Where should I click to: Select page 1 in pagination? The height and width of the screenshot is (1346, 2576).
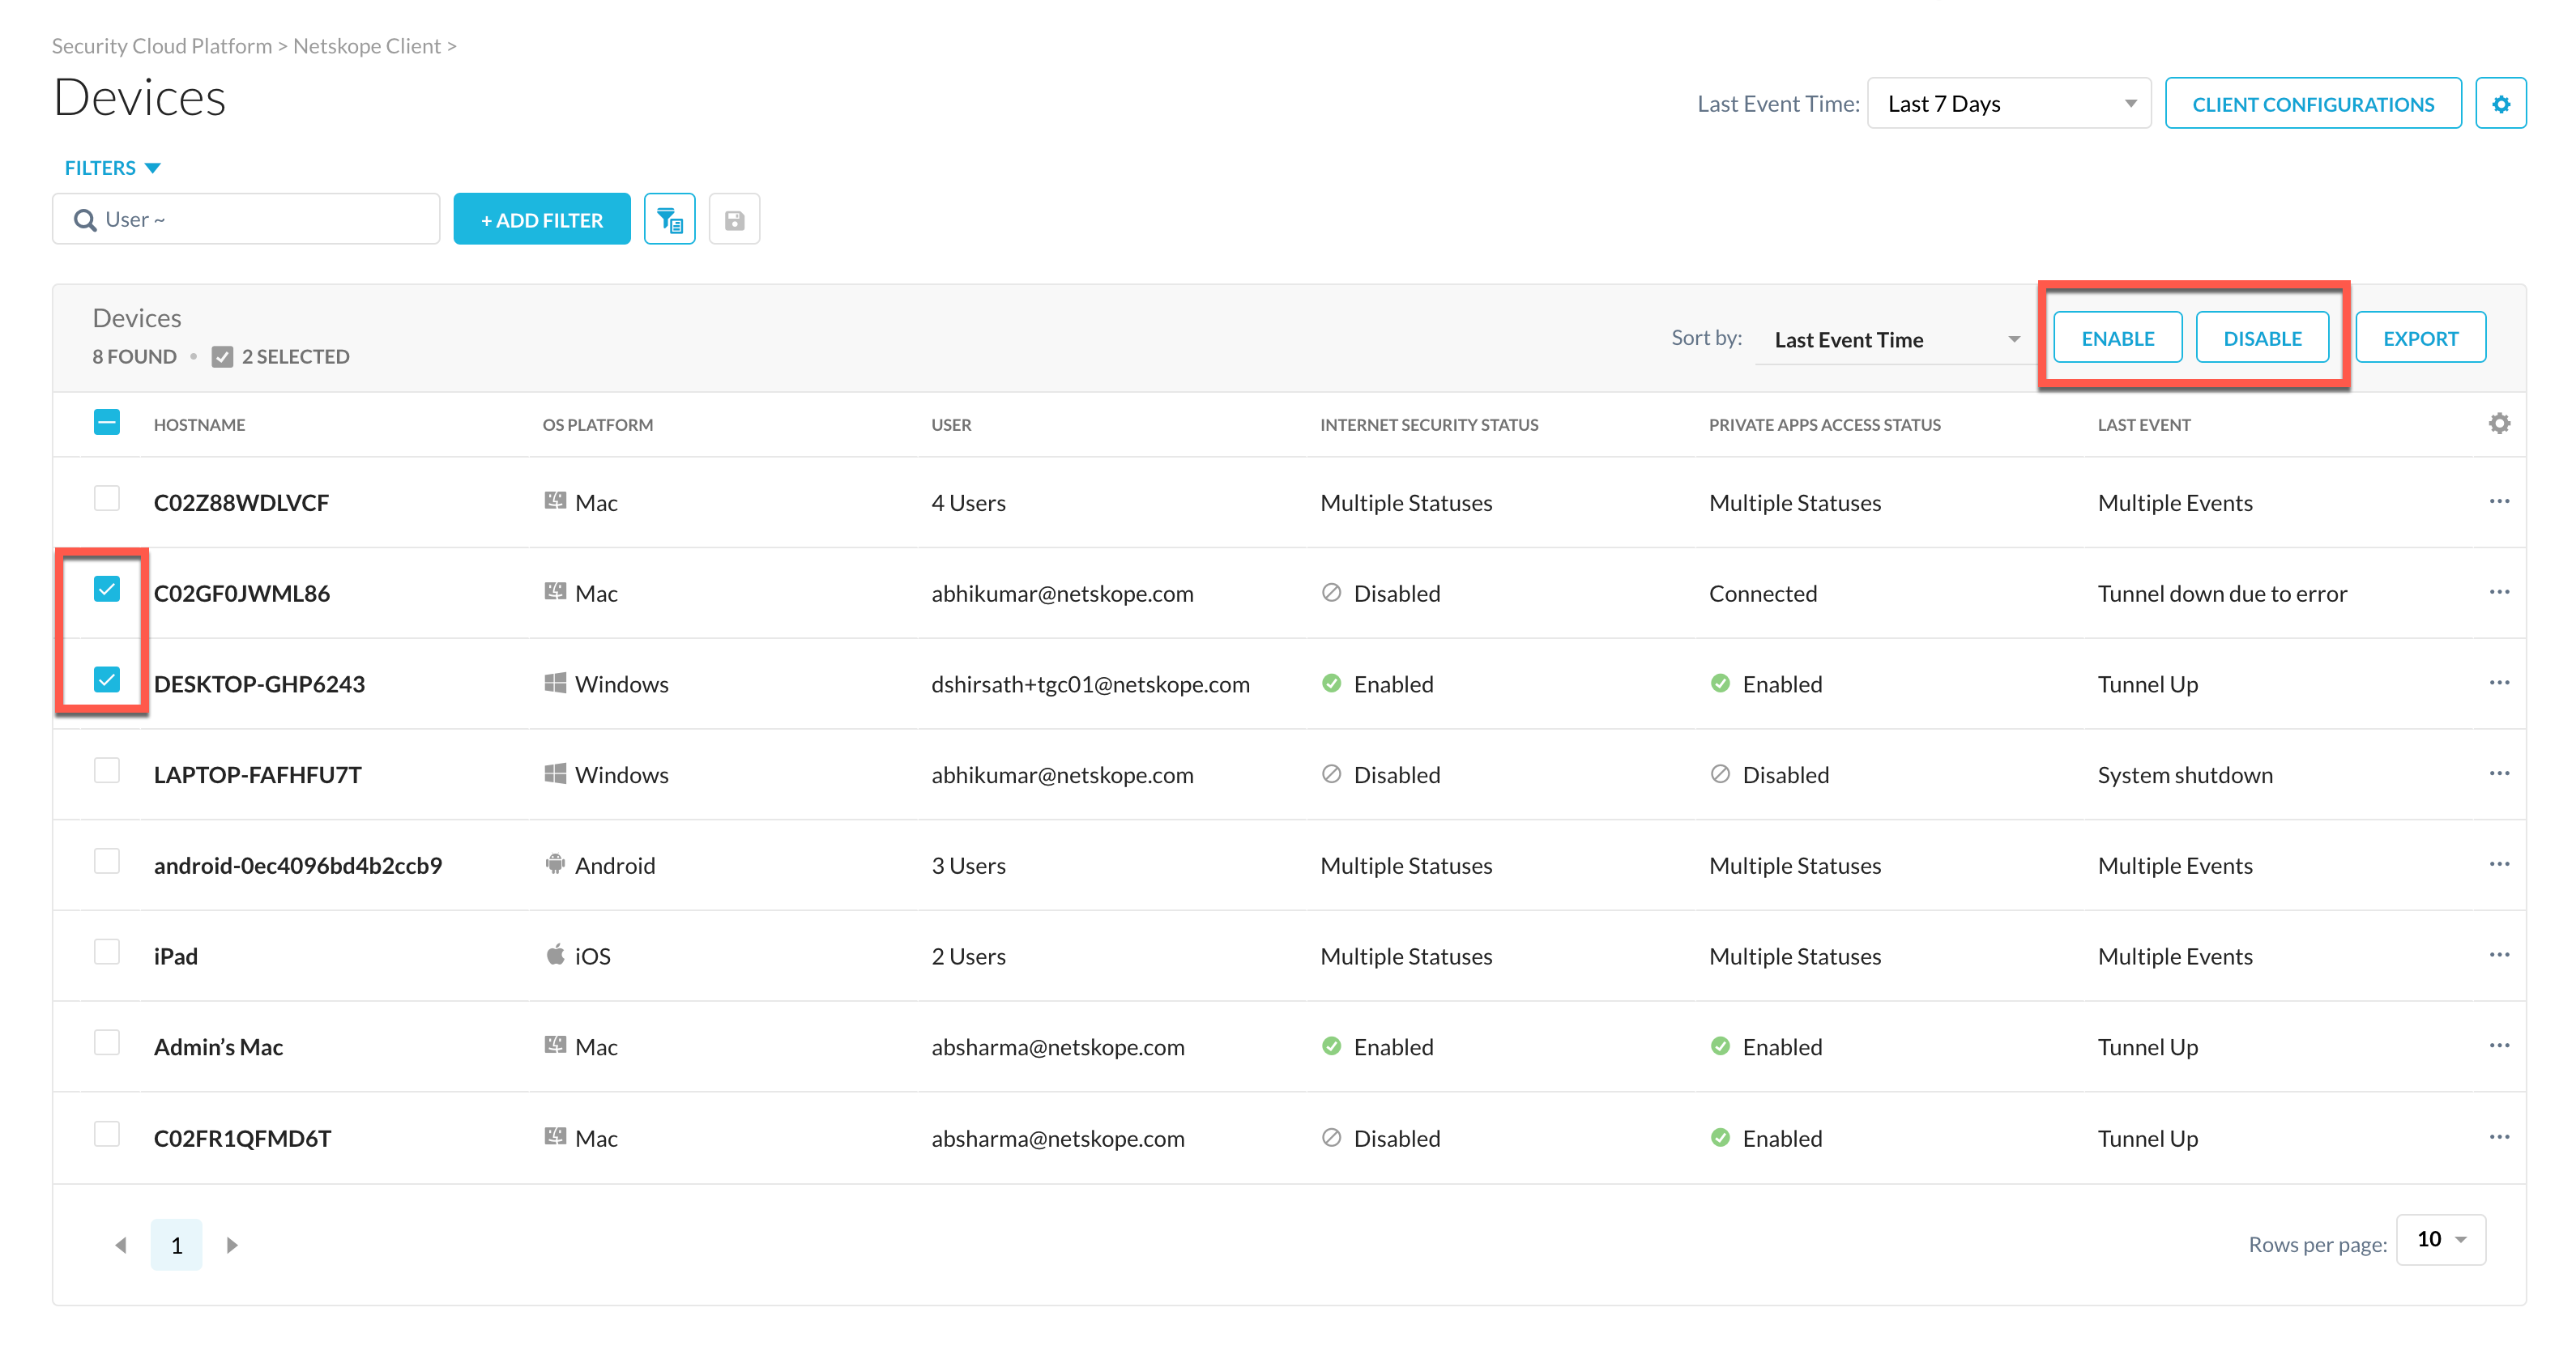pyautogui.click(x=177, y=1245)
